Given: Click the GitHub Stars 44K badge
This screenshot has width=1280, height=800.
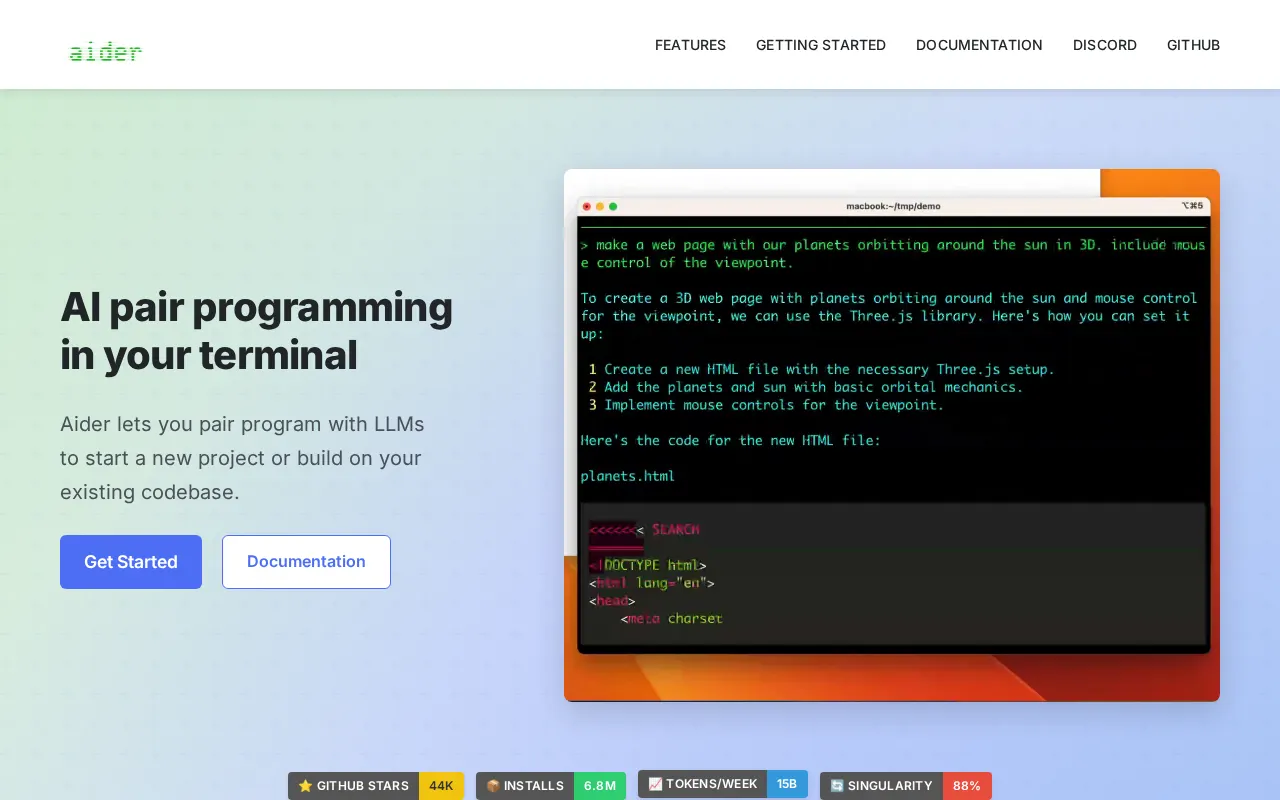Looking at the screenshot, I should (376, 786).
